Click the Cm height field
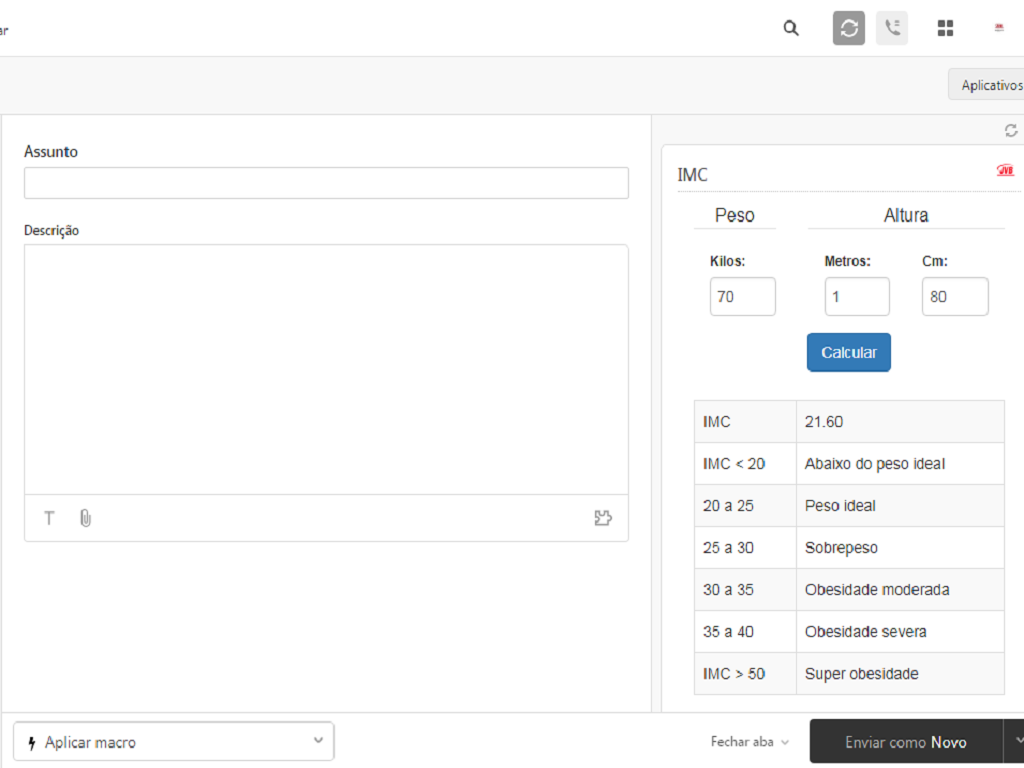The image size is (1024, 768). click(x=954, y=297)
